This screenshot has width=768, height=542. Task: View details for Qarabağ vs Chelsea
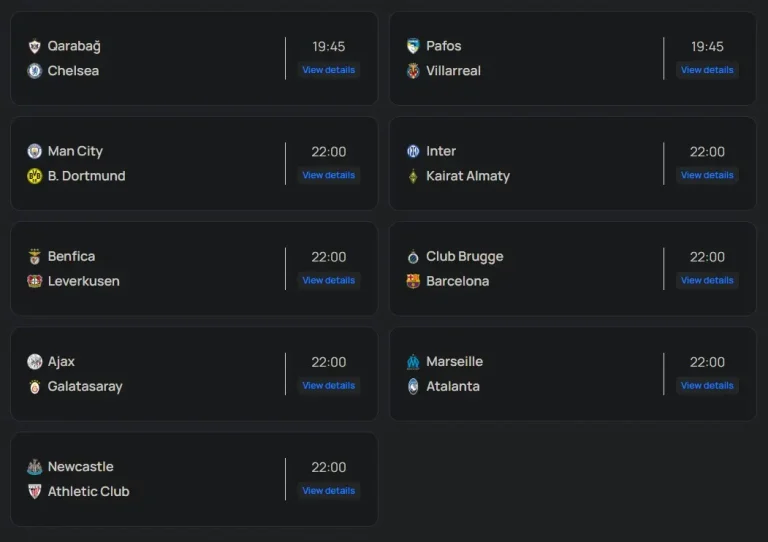point(328,70)
